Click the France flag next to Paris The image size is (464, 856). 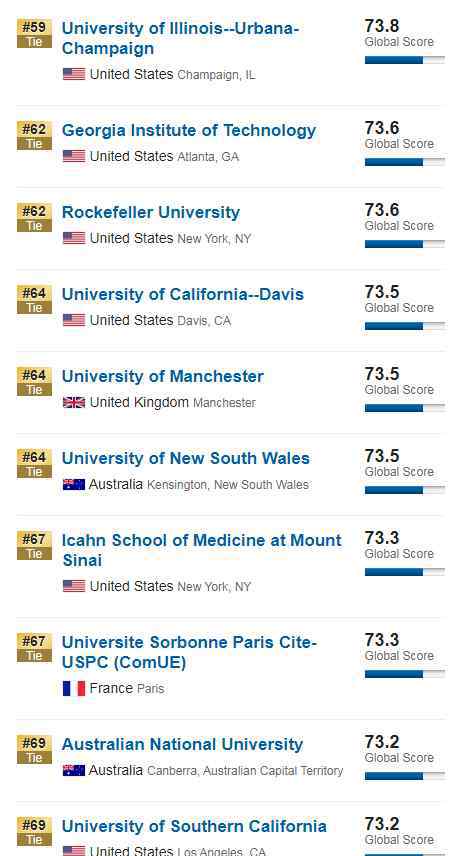tap(74, 688)
